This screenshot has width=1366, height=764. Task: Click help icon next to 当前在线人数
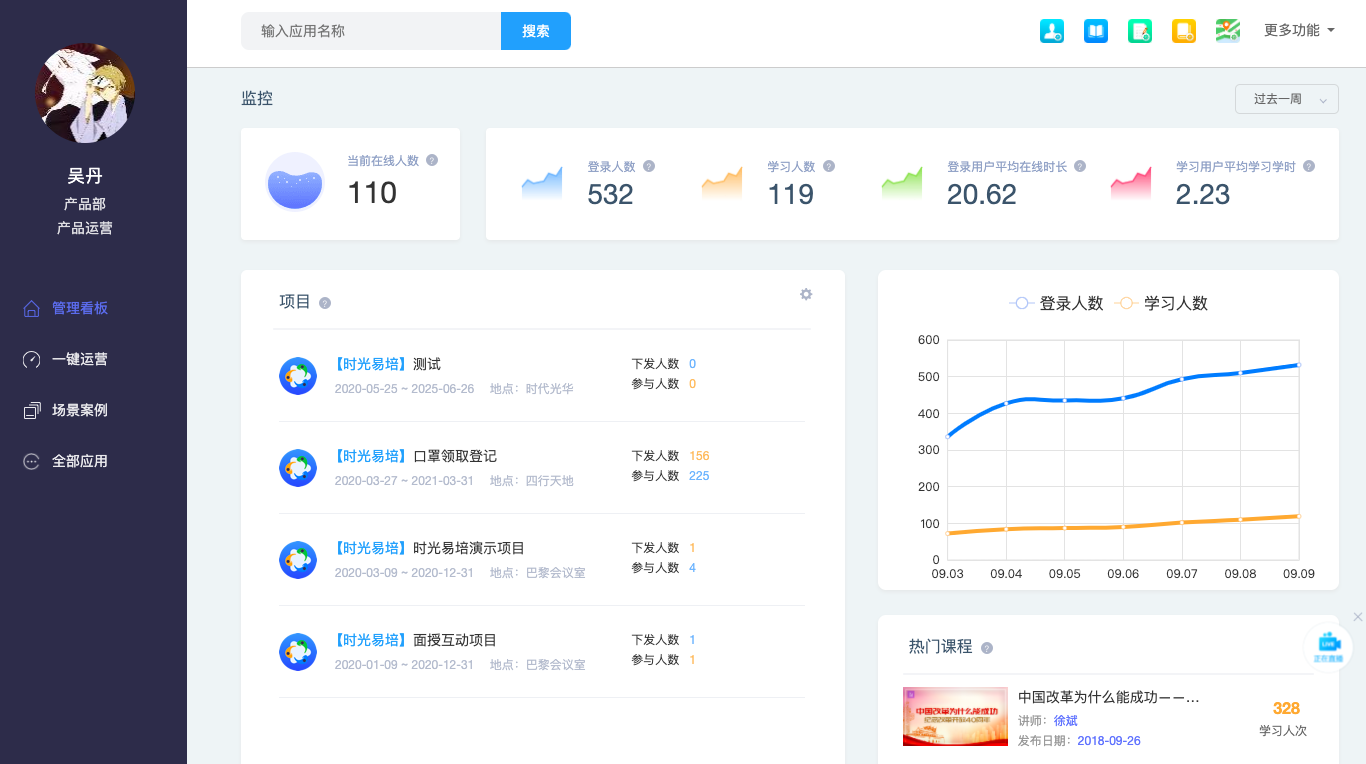pyautogui.click(x=432, y=160)
